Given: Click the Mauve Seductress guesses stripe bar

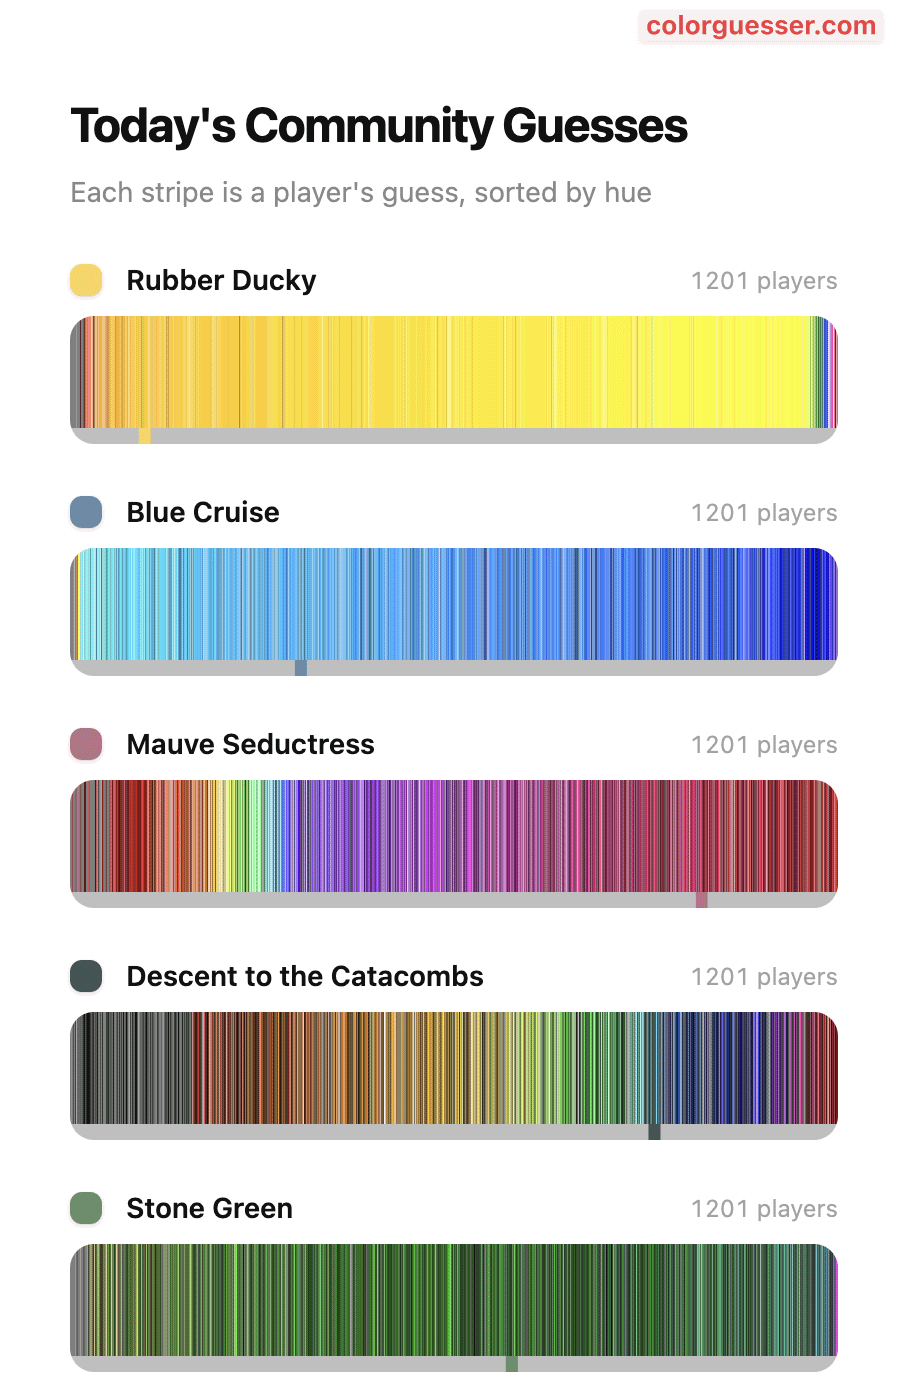Looking at the screenshot, I should coord(453,836).
